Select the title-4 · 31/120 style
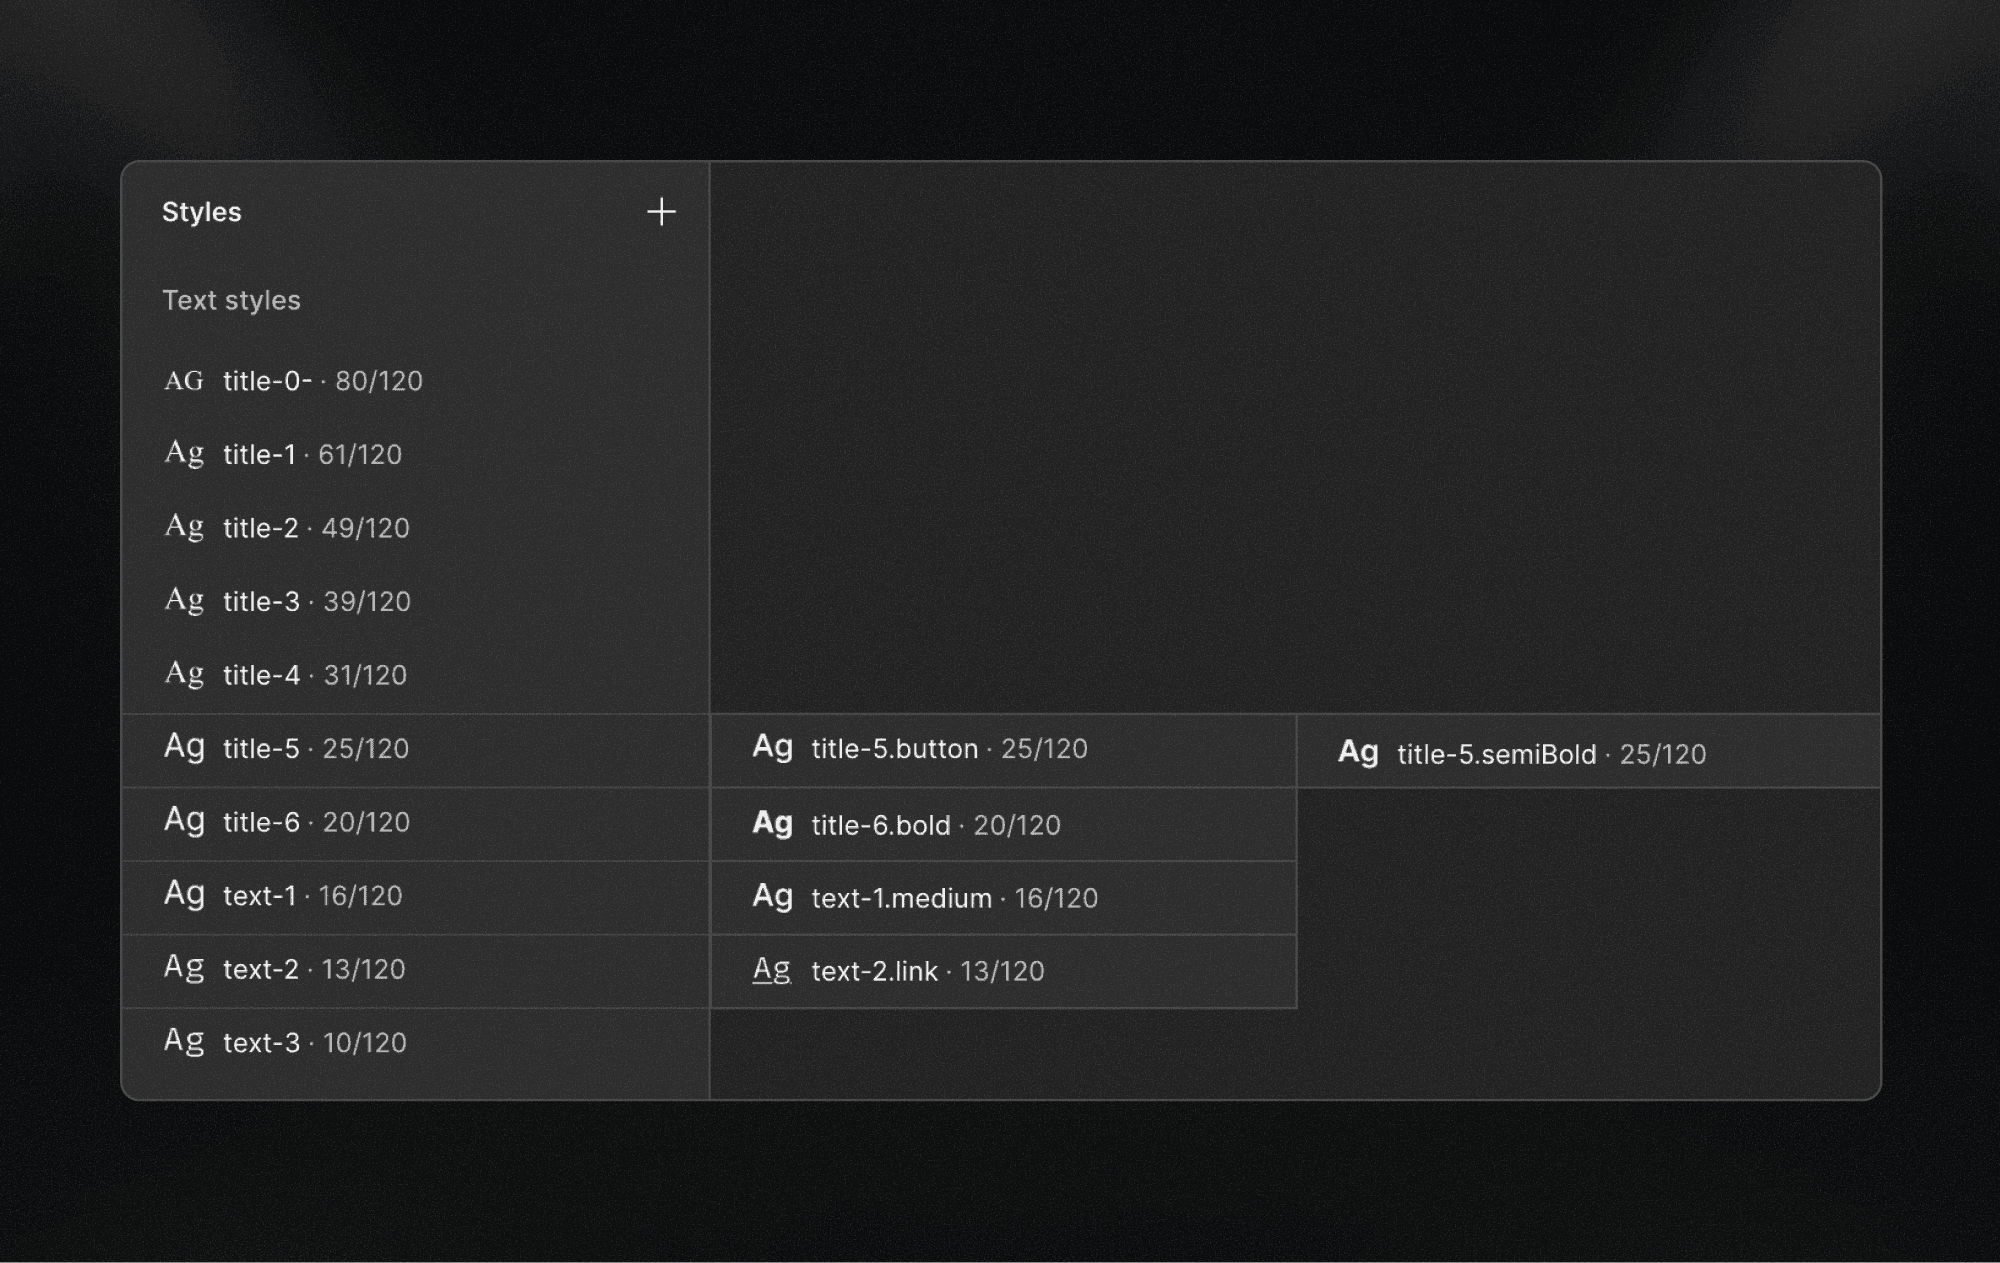The width and height of the screenshot is (2000, 1263). [314, 674]
